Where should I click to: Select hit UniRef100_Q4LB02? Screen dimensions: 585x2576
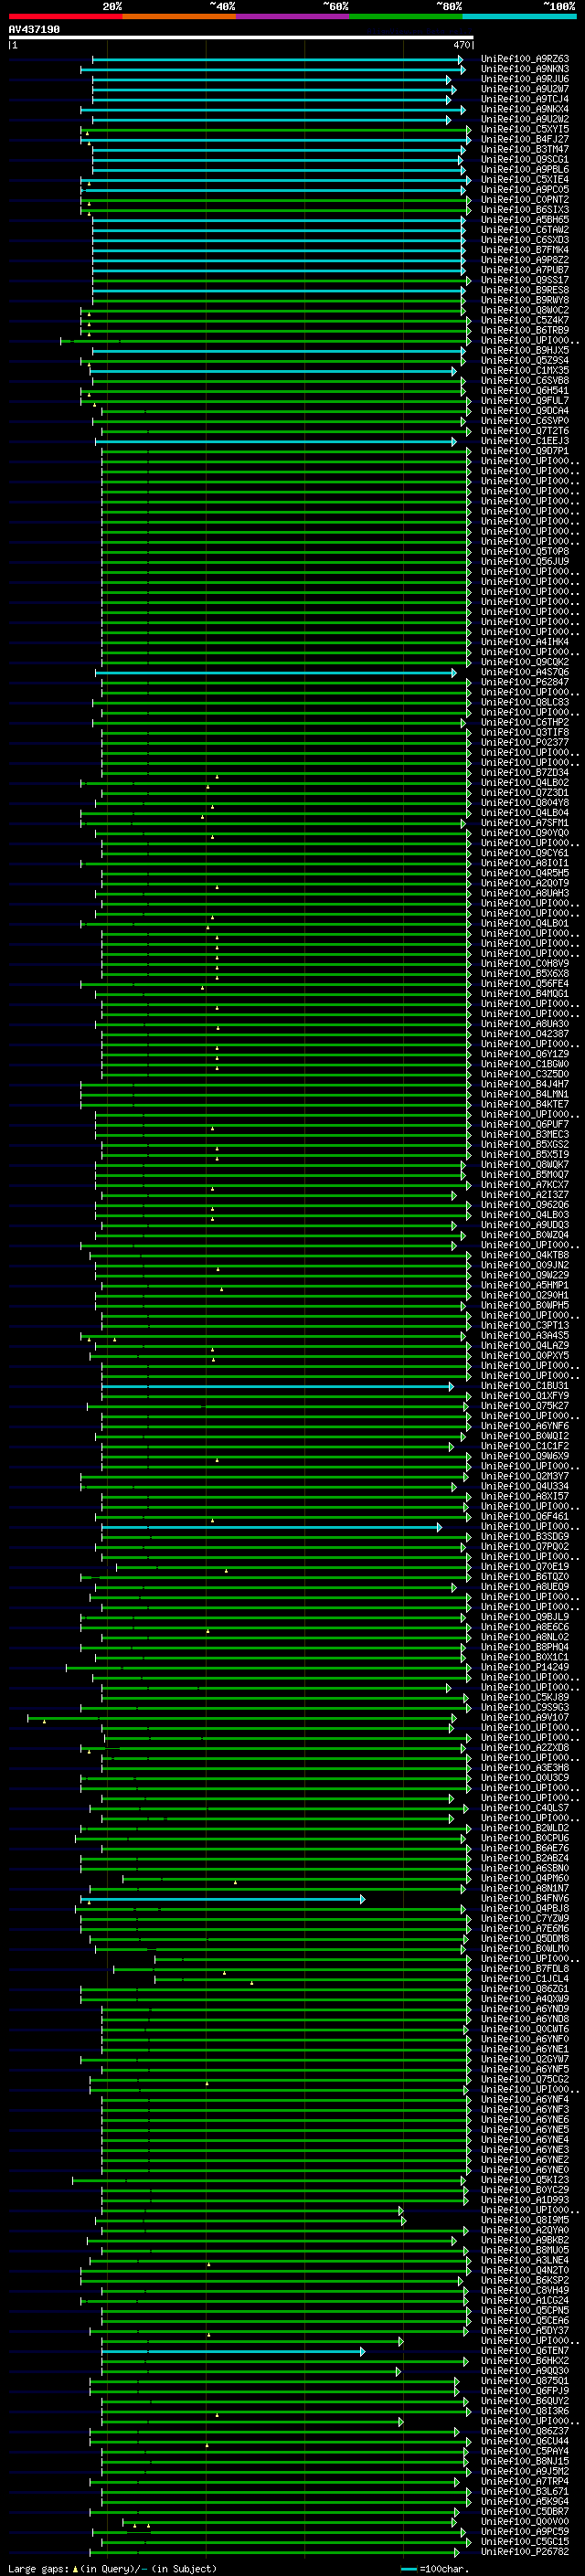click(525, 783)
